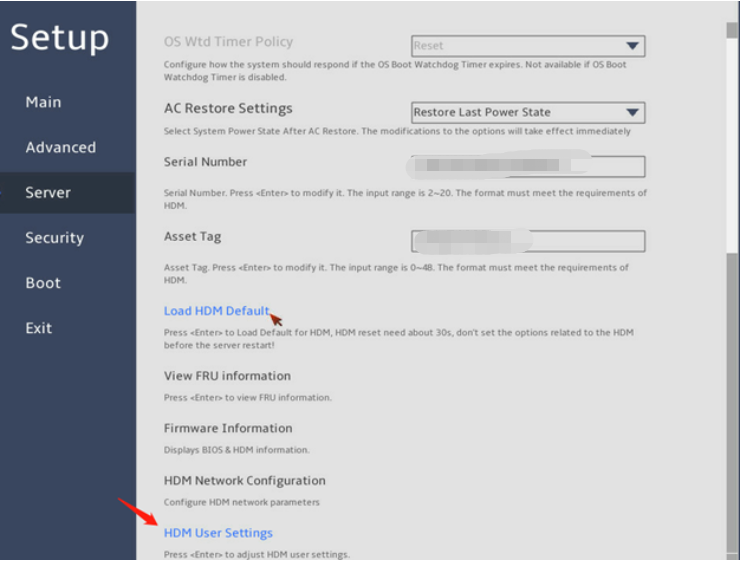742x562 pixels.
Task: Open the Main setup menu
Action: coord(43,102)
